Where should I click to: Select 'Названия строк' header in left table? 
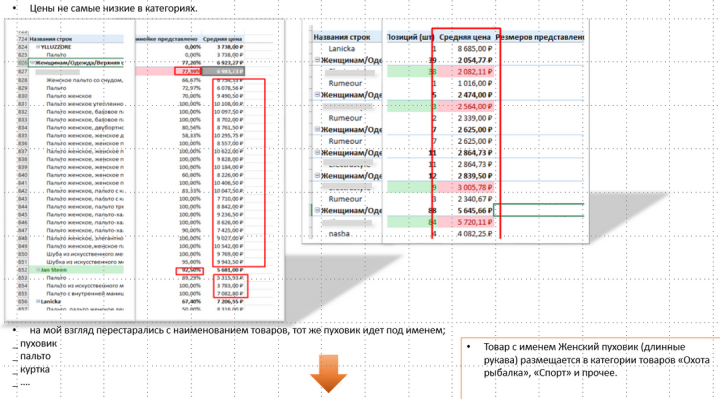[x=51, y=39]
